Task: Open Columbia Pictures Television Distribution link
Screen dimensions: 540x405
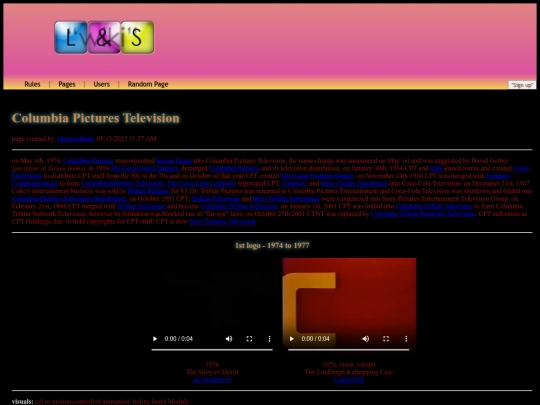Action: [x=69, y=199]
